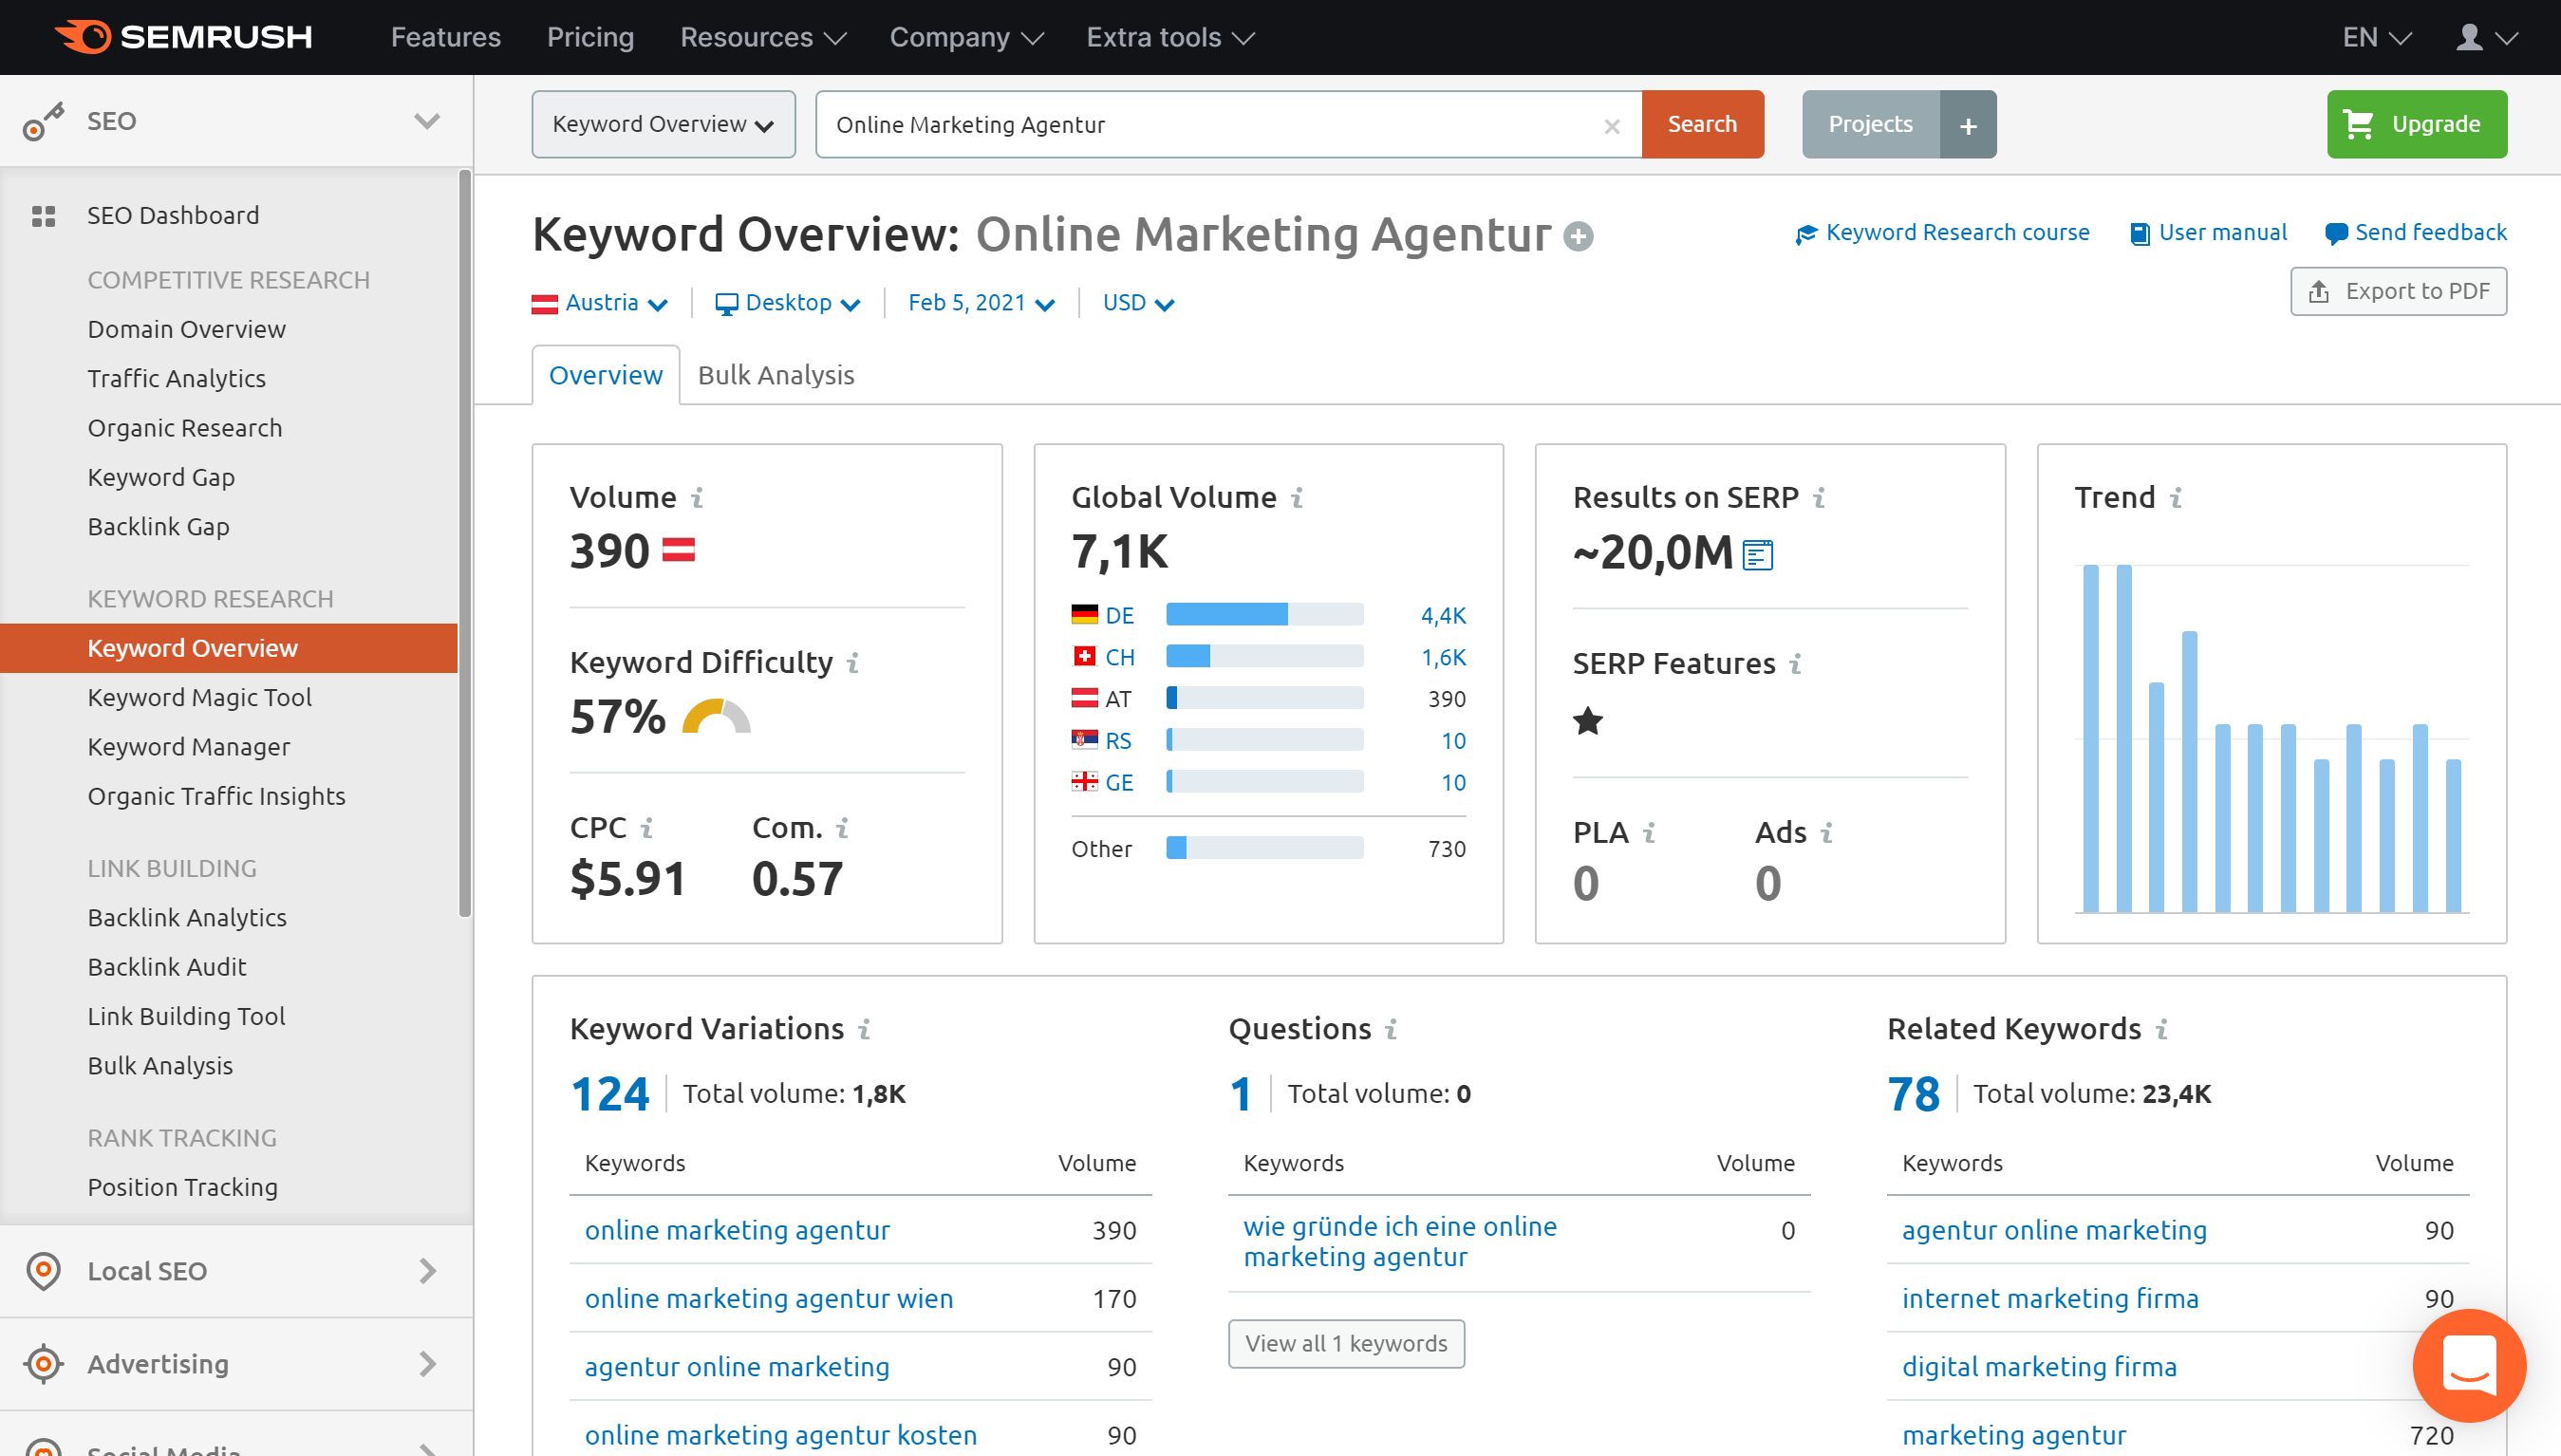Switch to the Bulk Analysis tab
This screenshot has height=1456, width=2561.
(776, 375)
